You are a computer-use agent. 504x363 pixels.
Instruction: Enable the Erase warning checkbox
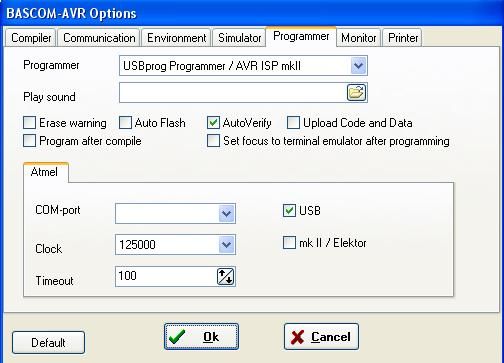(29, 123)
